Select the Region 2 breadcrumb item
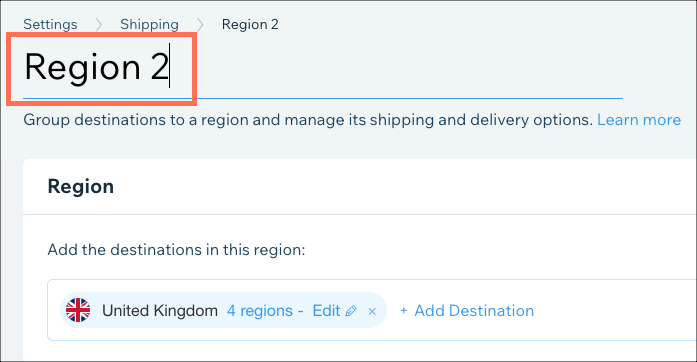697x362 pixels. [250, 24]
